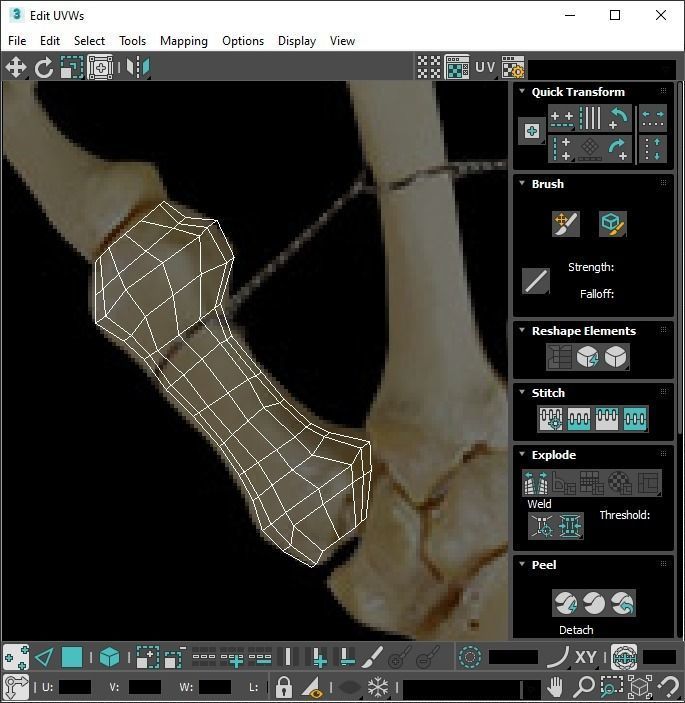Enable Edge sub-object mode
This screenshot has width=685, height=703.
point(44,658)
